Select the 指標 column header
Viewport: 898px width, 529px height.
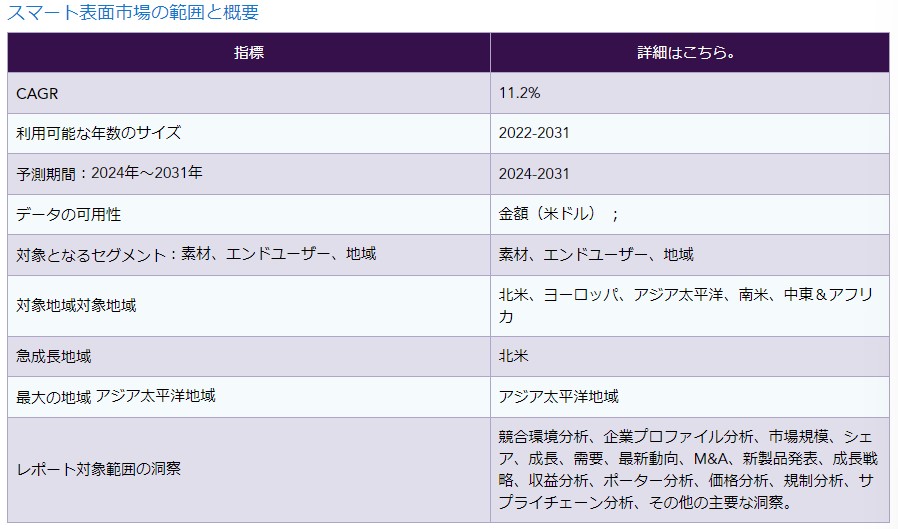pyautogui.click(x=249, y=52)
